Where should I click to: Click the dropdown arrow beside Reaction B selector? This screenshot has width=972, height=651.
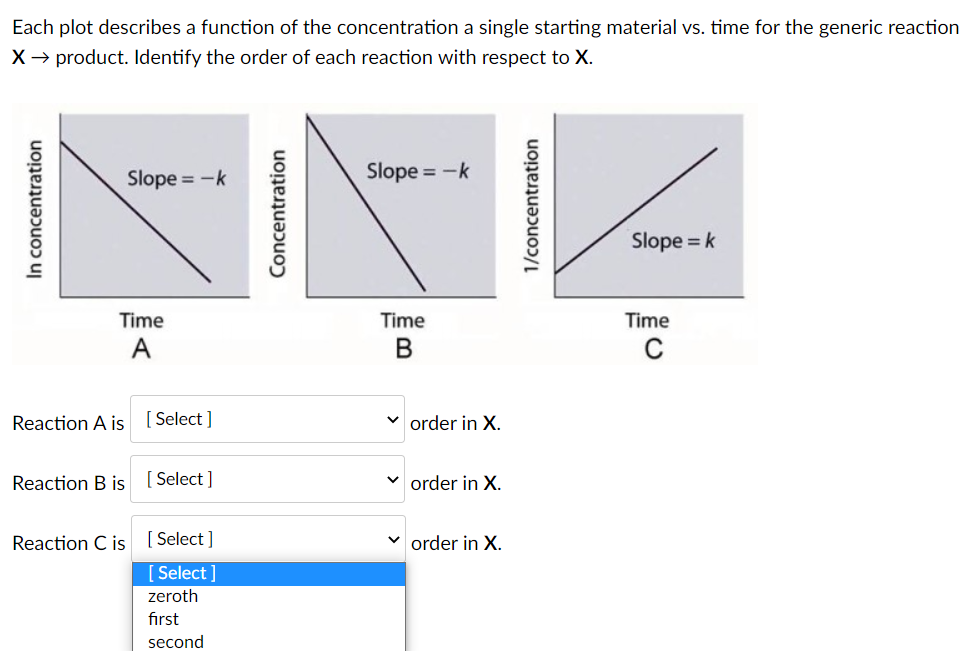(393, 478)
